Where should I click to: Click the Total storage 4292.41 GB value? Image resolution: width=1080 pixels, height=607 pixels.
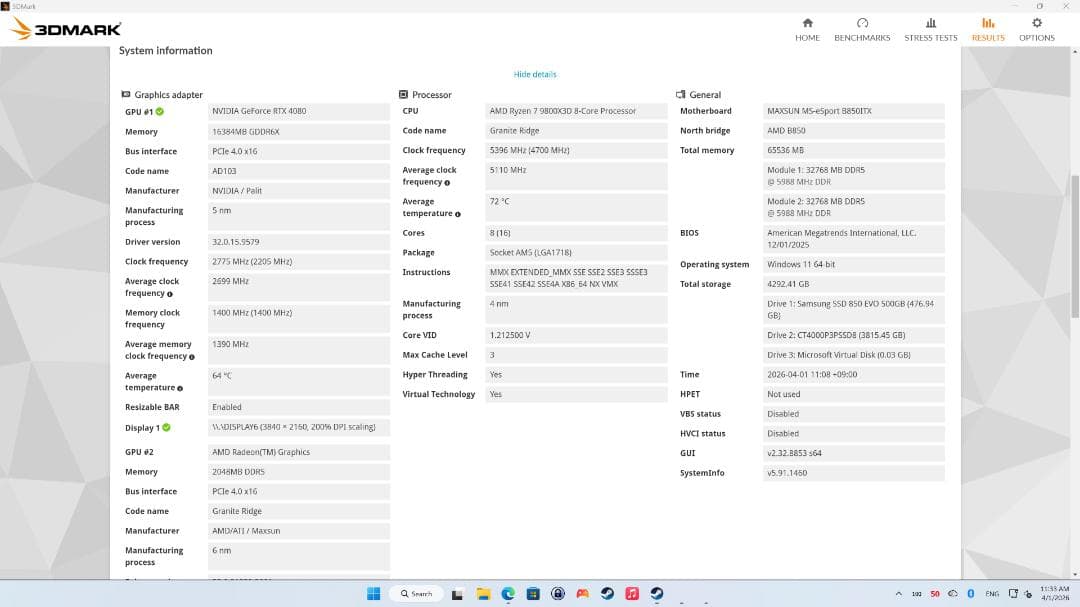pyautogui.click(x=853, y=284)
